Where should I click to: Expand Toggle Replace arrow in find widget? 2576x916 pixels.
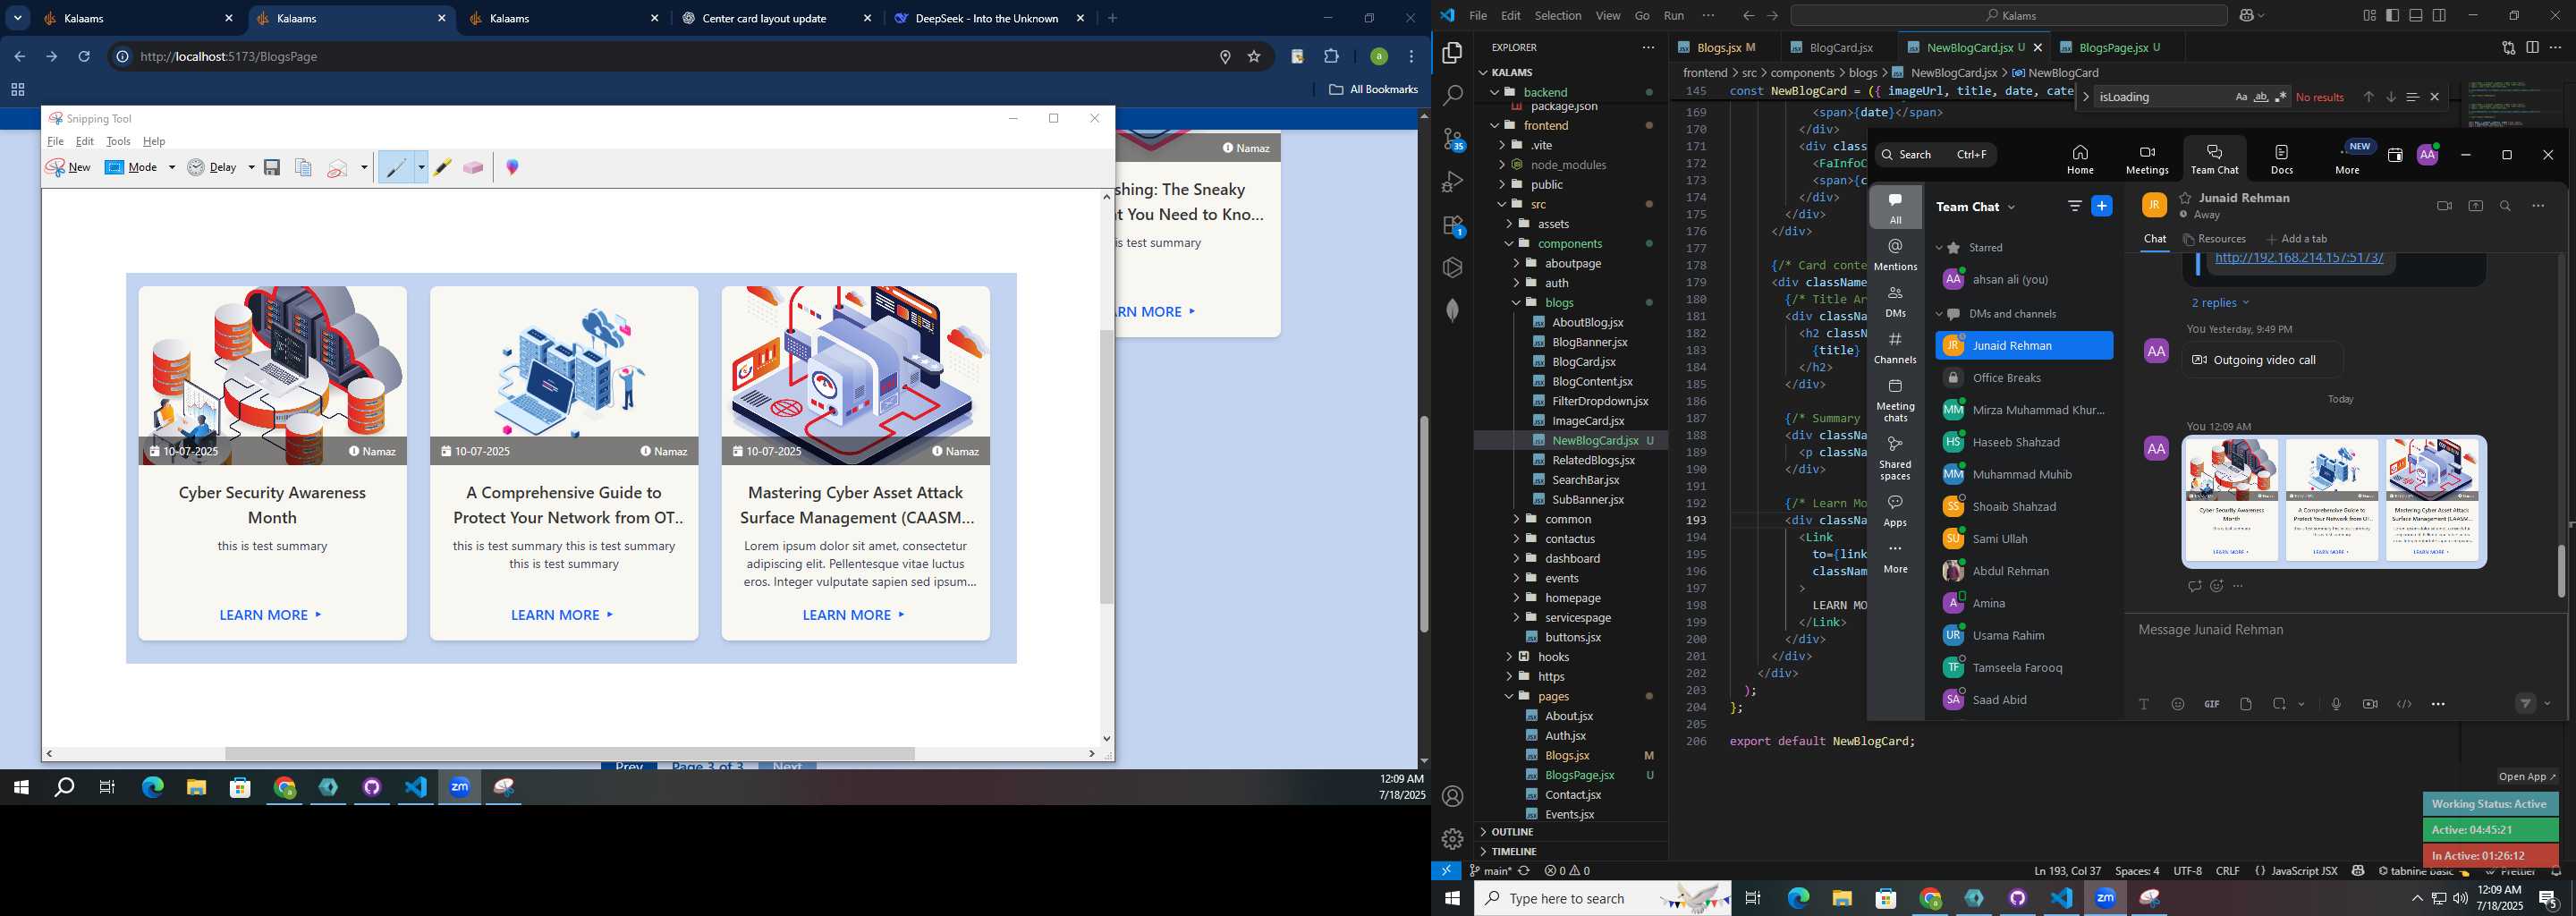(2085, 97)
